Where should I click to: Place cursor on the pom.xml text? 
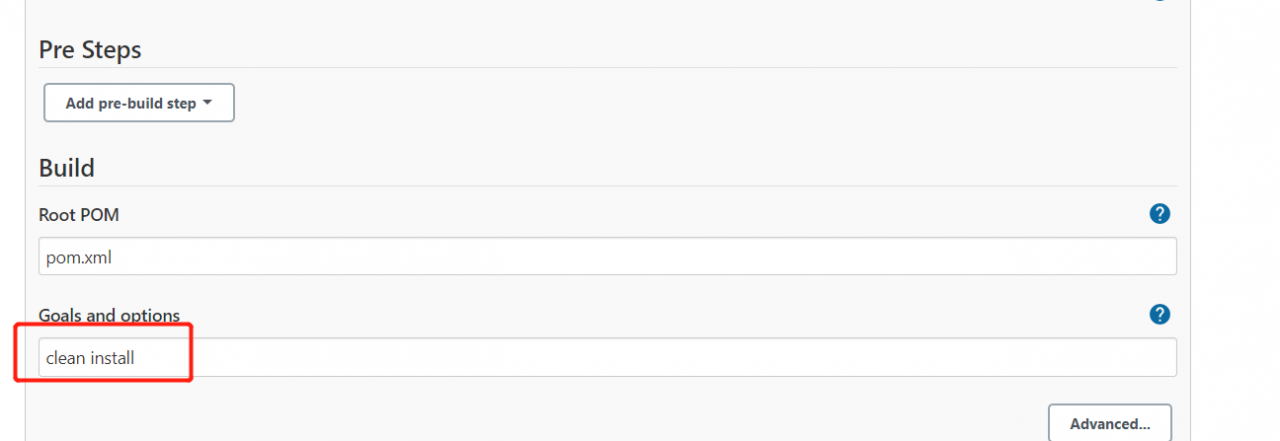click(79, 256)
